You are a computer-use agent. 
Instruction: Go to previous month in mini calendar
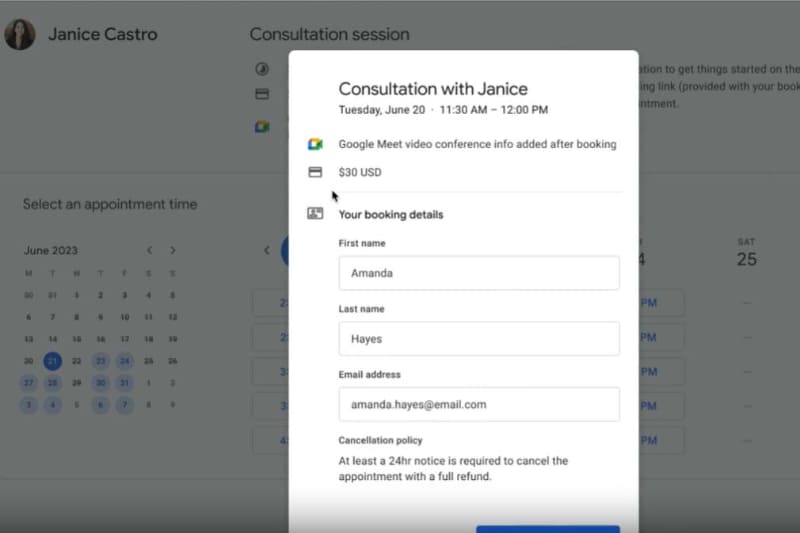coord(149,250)
